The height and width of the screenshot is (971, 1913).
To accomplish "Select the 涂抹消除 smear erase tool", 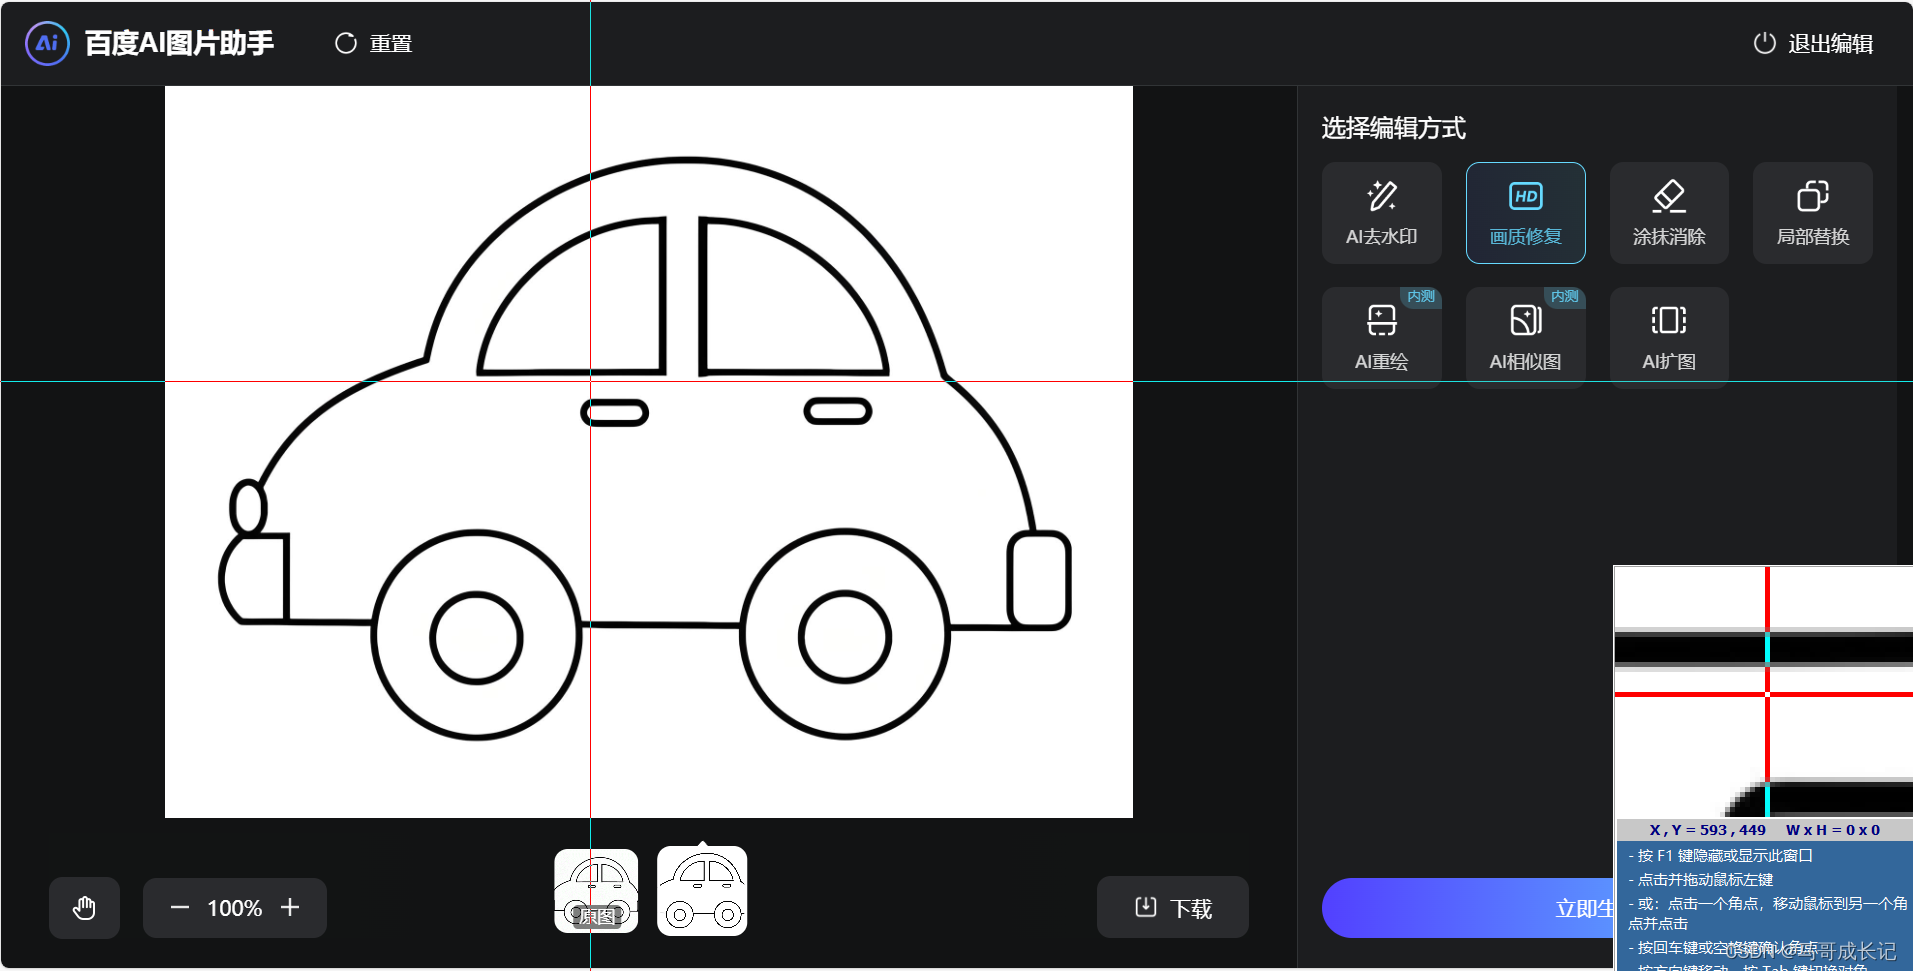I will point(1669,213).
